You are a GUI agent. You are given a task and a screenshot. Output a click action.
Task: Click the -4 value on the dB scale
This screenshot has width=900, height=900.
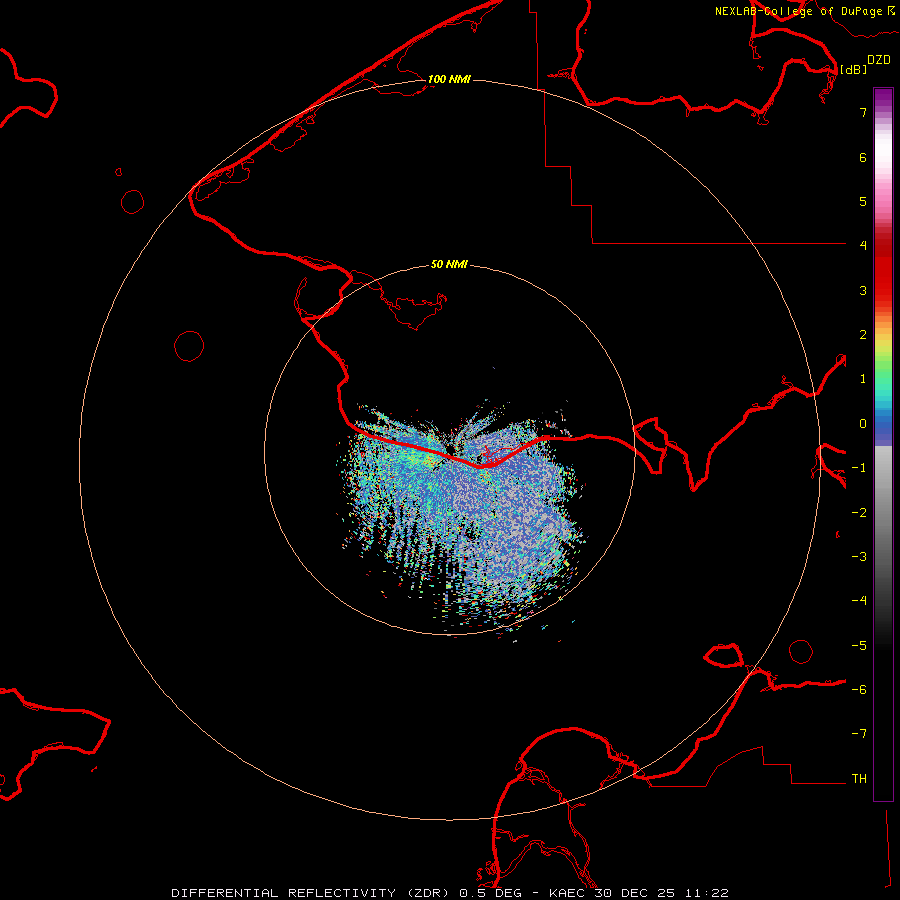[859, 601]
